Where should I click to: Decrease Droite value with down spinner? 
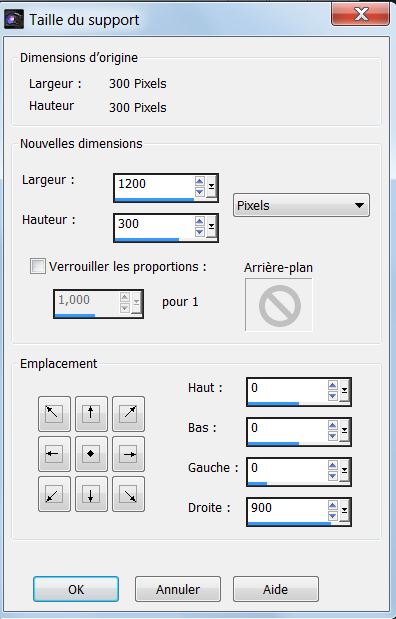[x=333, y=516]
